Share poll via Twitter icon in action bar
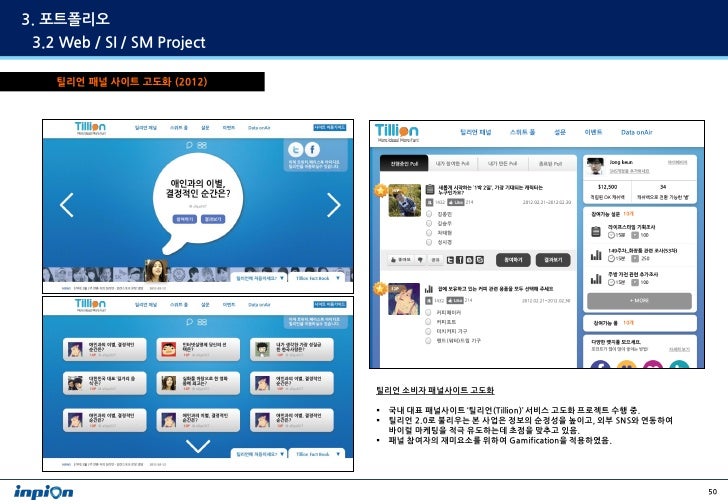 (450, 260)
